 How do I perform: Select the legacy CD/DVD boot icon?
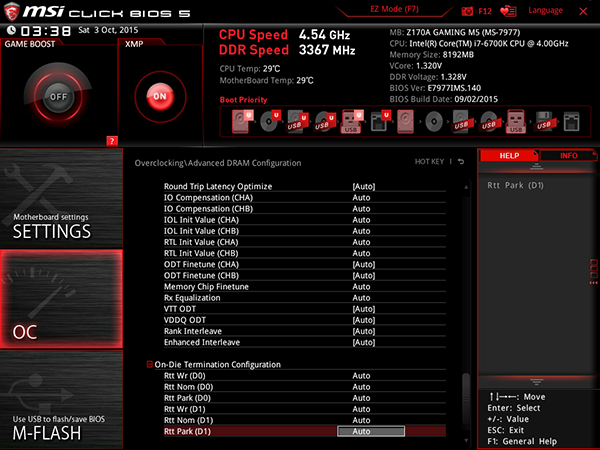coord(434,122)
